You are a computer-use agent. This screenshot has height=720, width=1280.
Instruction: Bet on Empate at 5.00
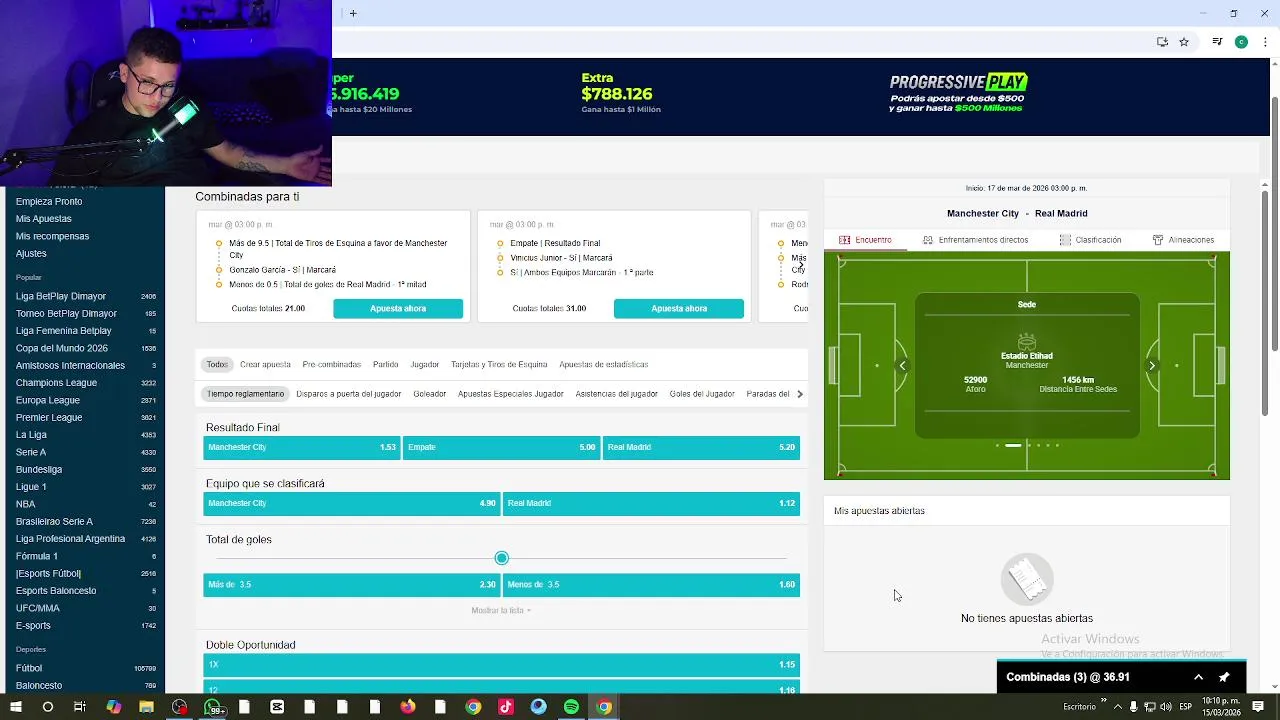(501, 447)
